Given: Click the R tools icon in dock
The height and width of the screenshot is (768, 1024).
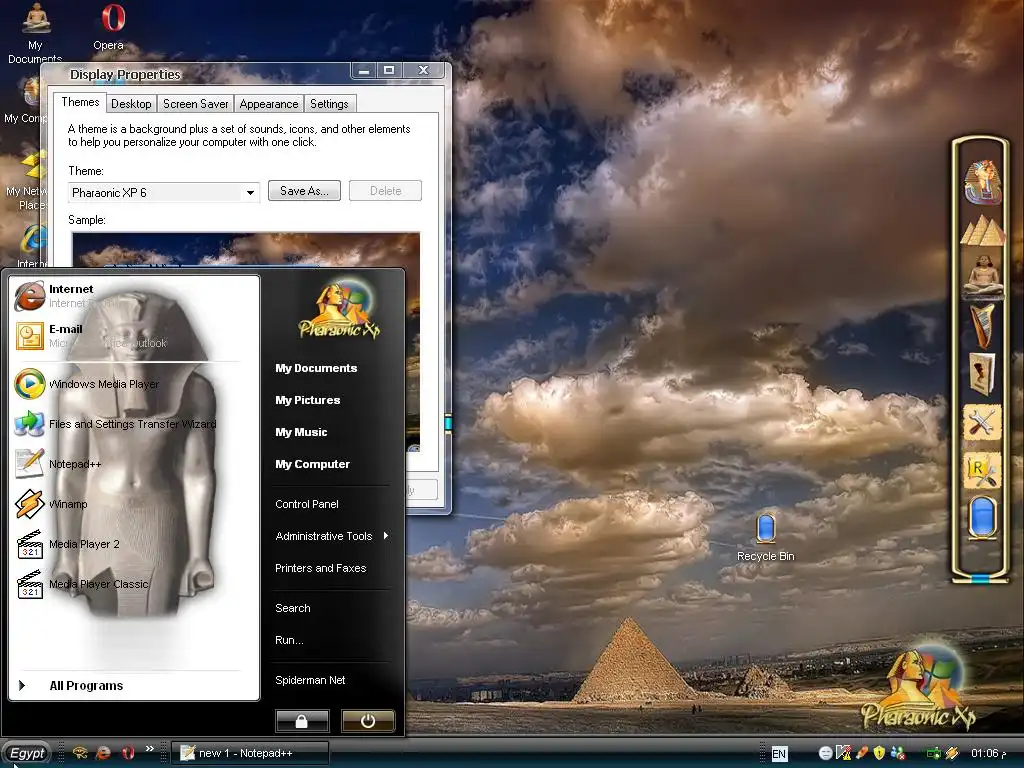Looking at the screenshot, I should click(982, 471).
